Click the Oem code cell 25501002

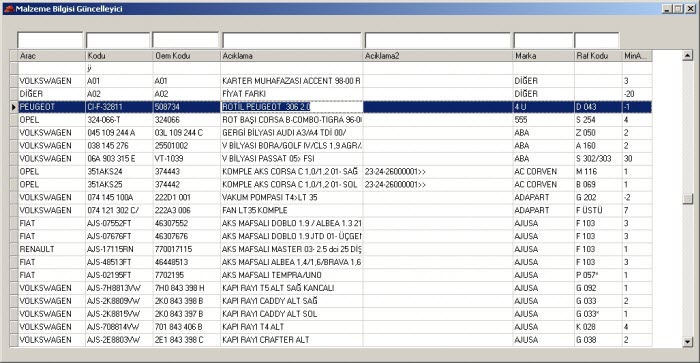tap(187, 146)
